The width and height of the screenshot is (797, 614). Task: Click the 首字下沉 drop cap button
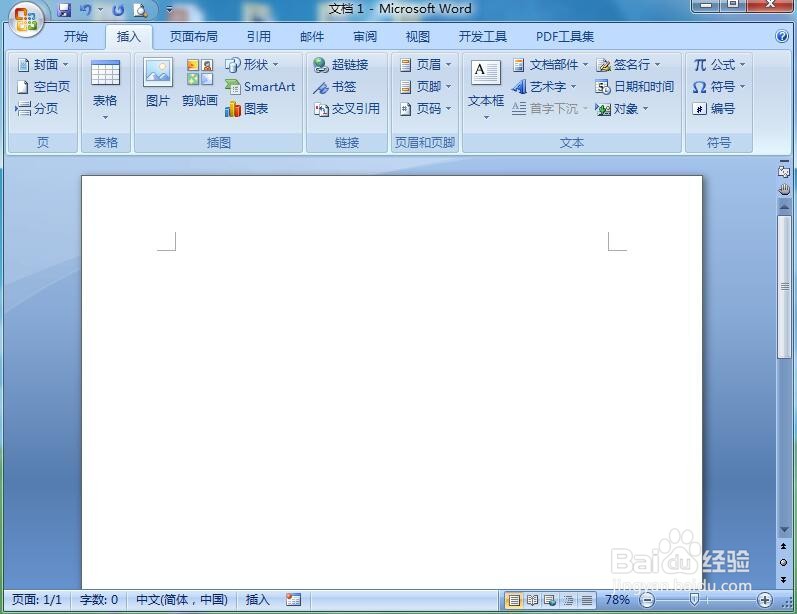pos(550,108)
